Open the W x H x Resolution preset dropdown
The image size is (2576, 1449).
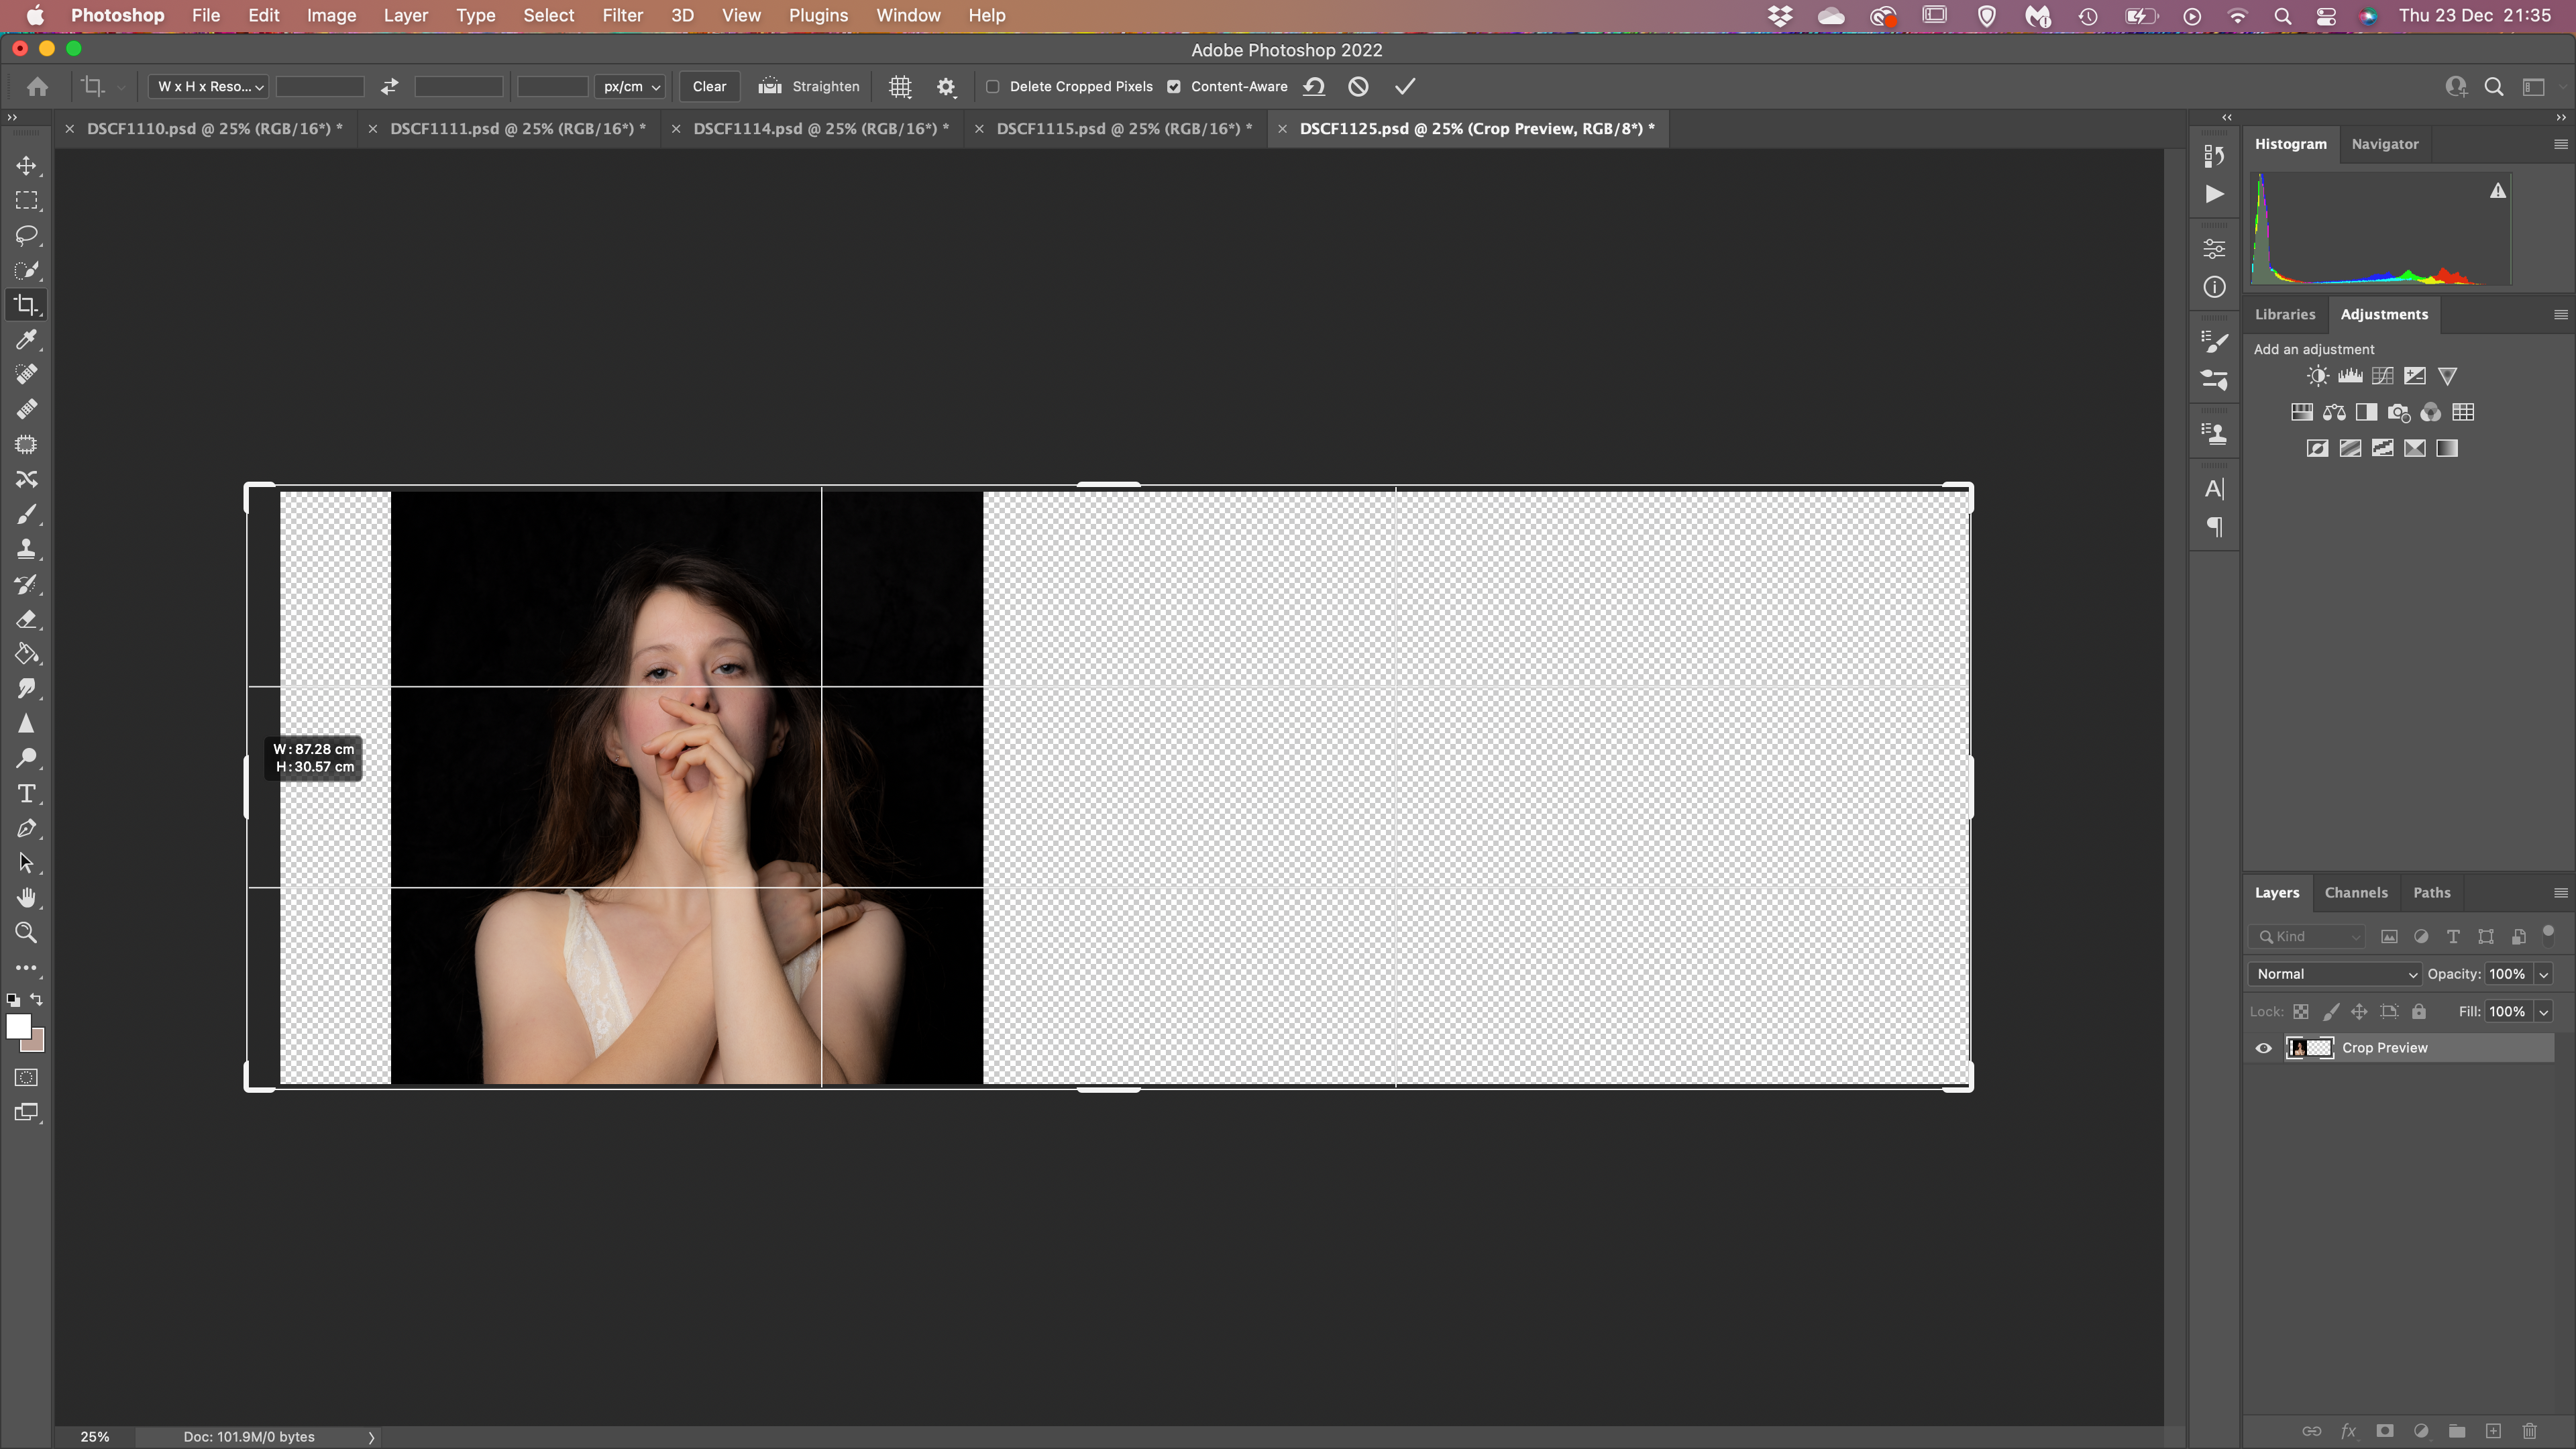(x=209, y=87)
